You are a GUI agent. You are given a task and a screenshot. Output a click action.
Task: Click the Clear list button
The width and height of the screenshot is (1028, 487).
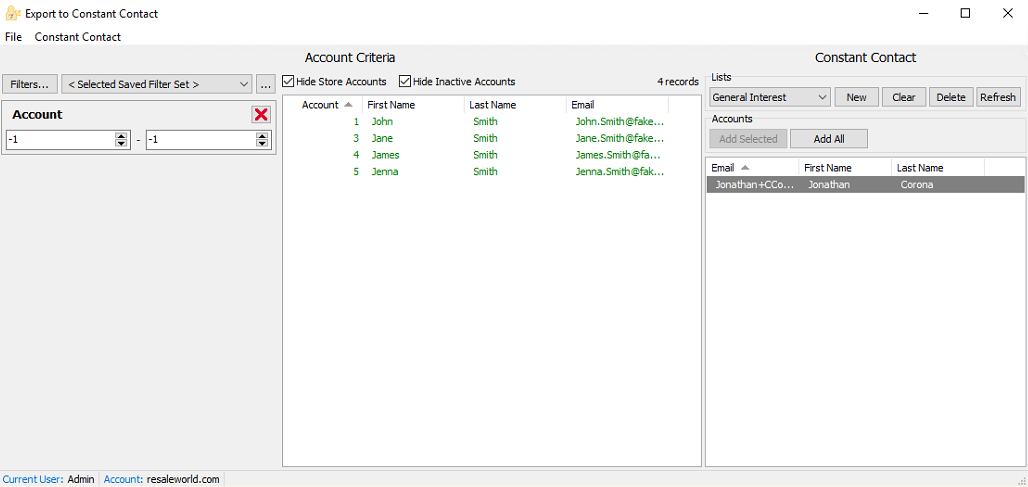point(903,97)
